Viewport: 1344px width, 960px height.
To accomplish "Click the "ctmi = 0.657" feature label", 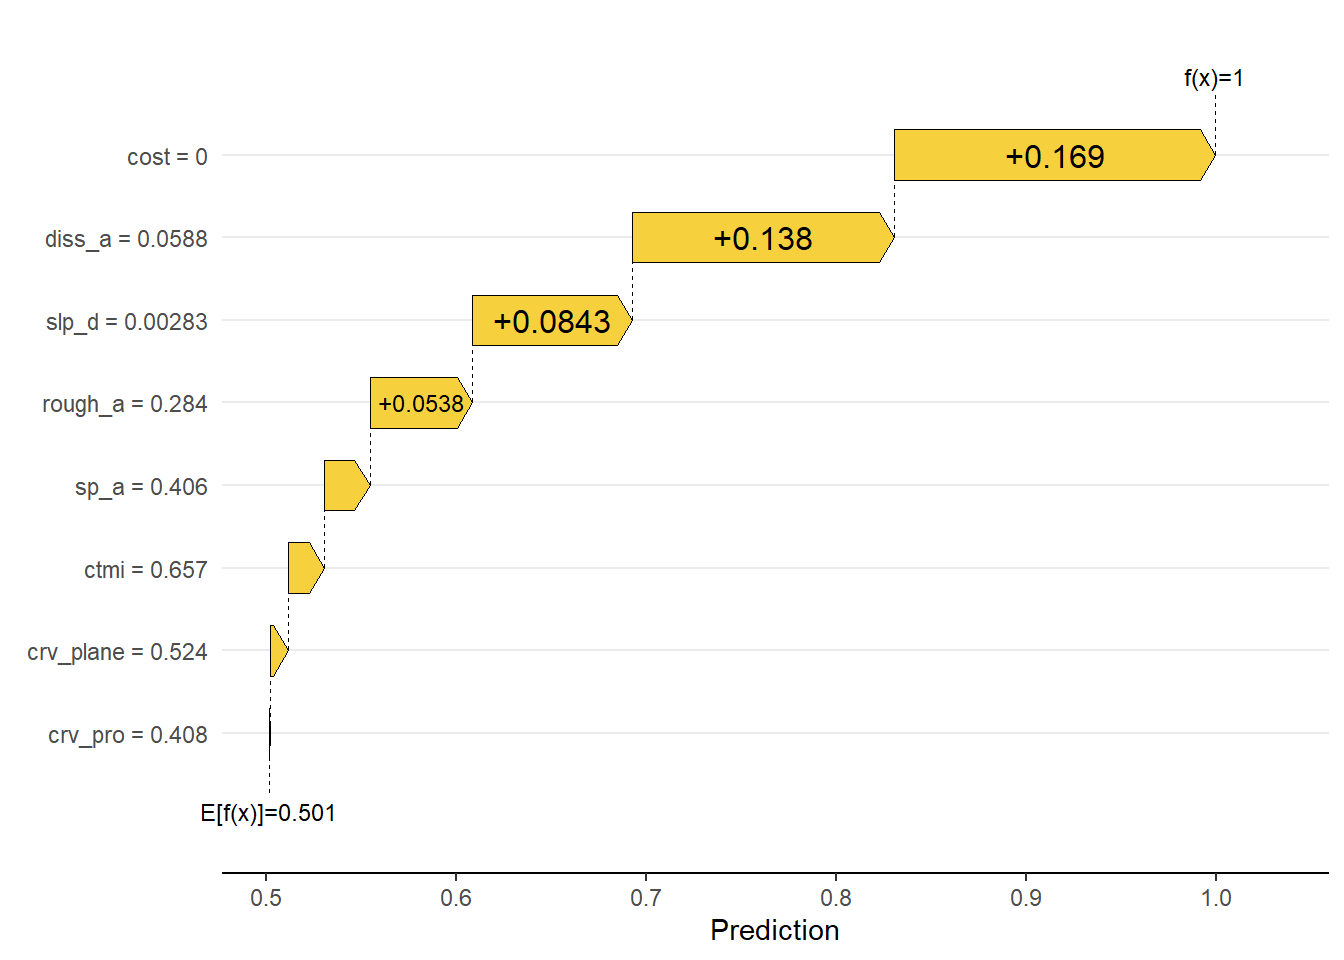I will click(x=146, y=570).
